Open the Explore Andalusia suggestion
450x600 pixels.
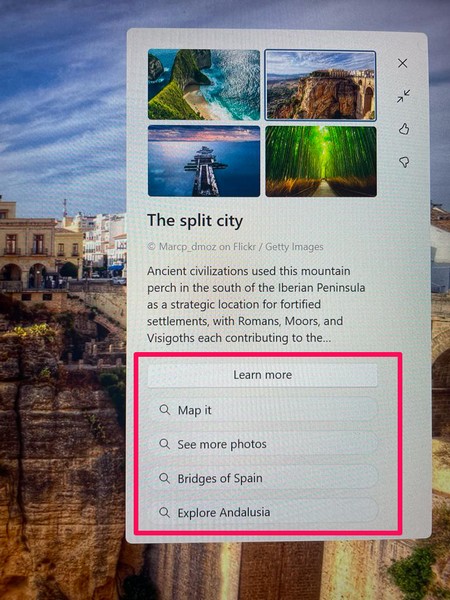coord(263,512)
